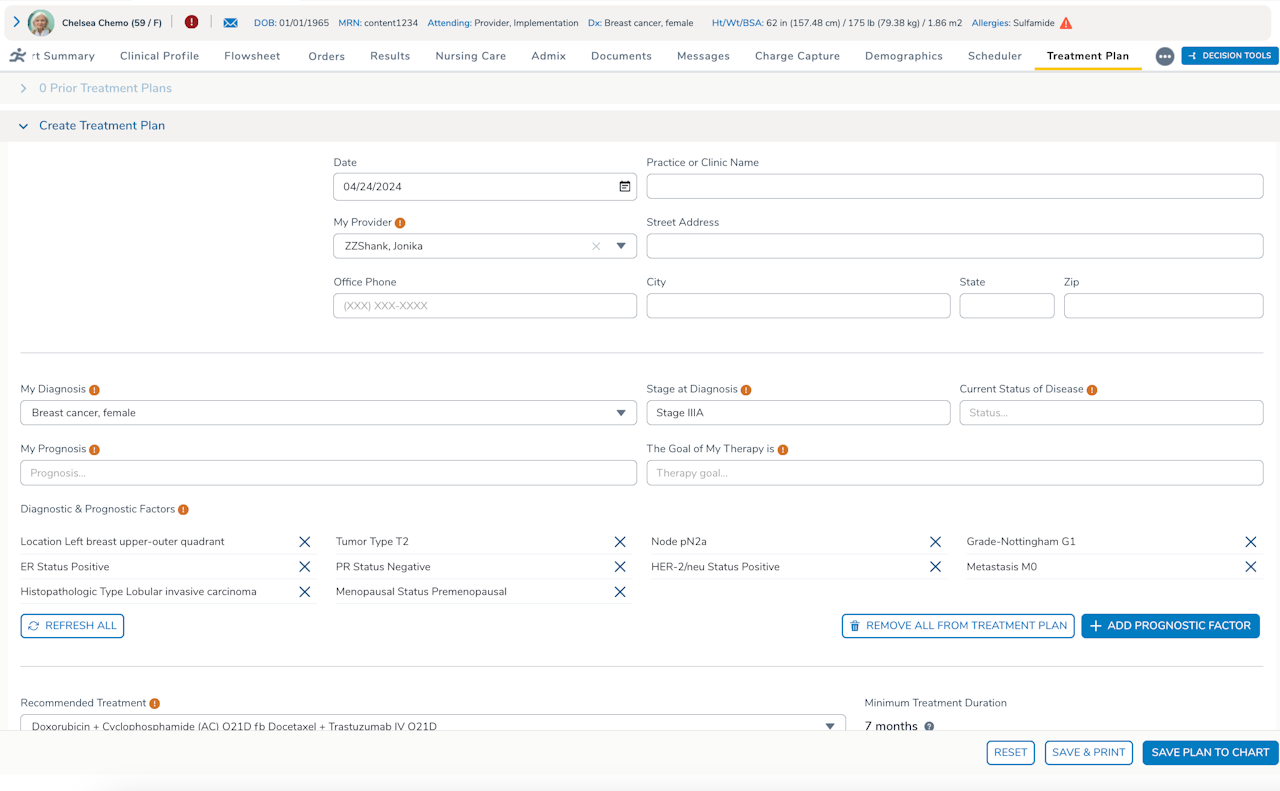1280x791 pixels.
Task: Remove the ER Status Positive factor
Action: pyautogui.click(x=305, y=567)
